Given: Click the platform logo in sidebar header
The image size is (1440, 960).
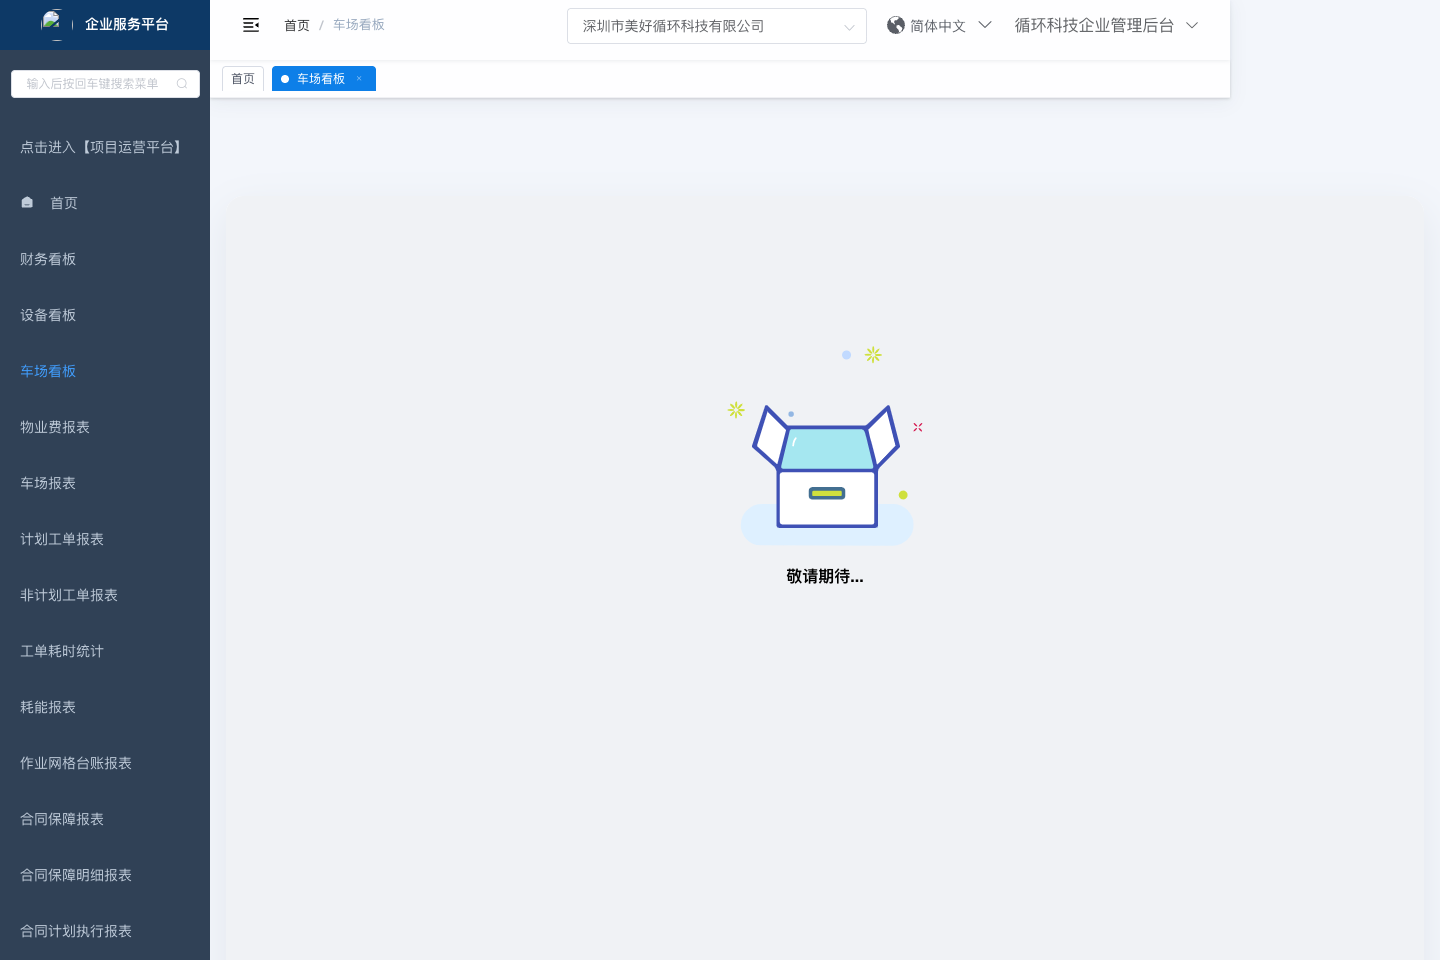Looking at the screenshot, I should (x=52, y=23).
